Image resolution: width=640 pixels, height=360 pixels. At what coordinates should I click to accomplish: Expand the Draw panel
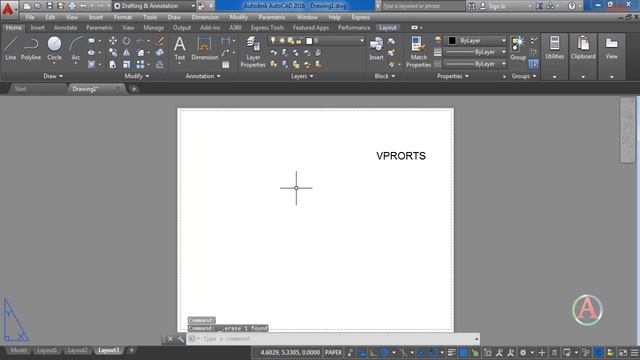pyautogui.click(x=53, y=76)
